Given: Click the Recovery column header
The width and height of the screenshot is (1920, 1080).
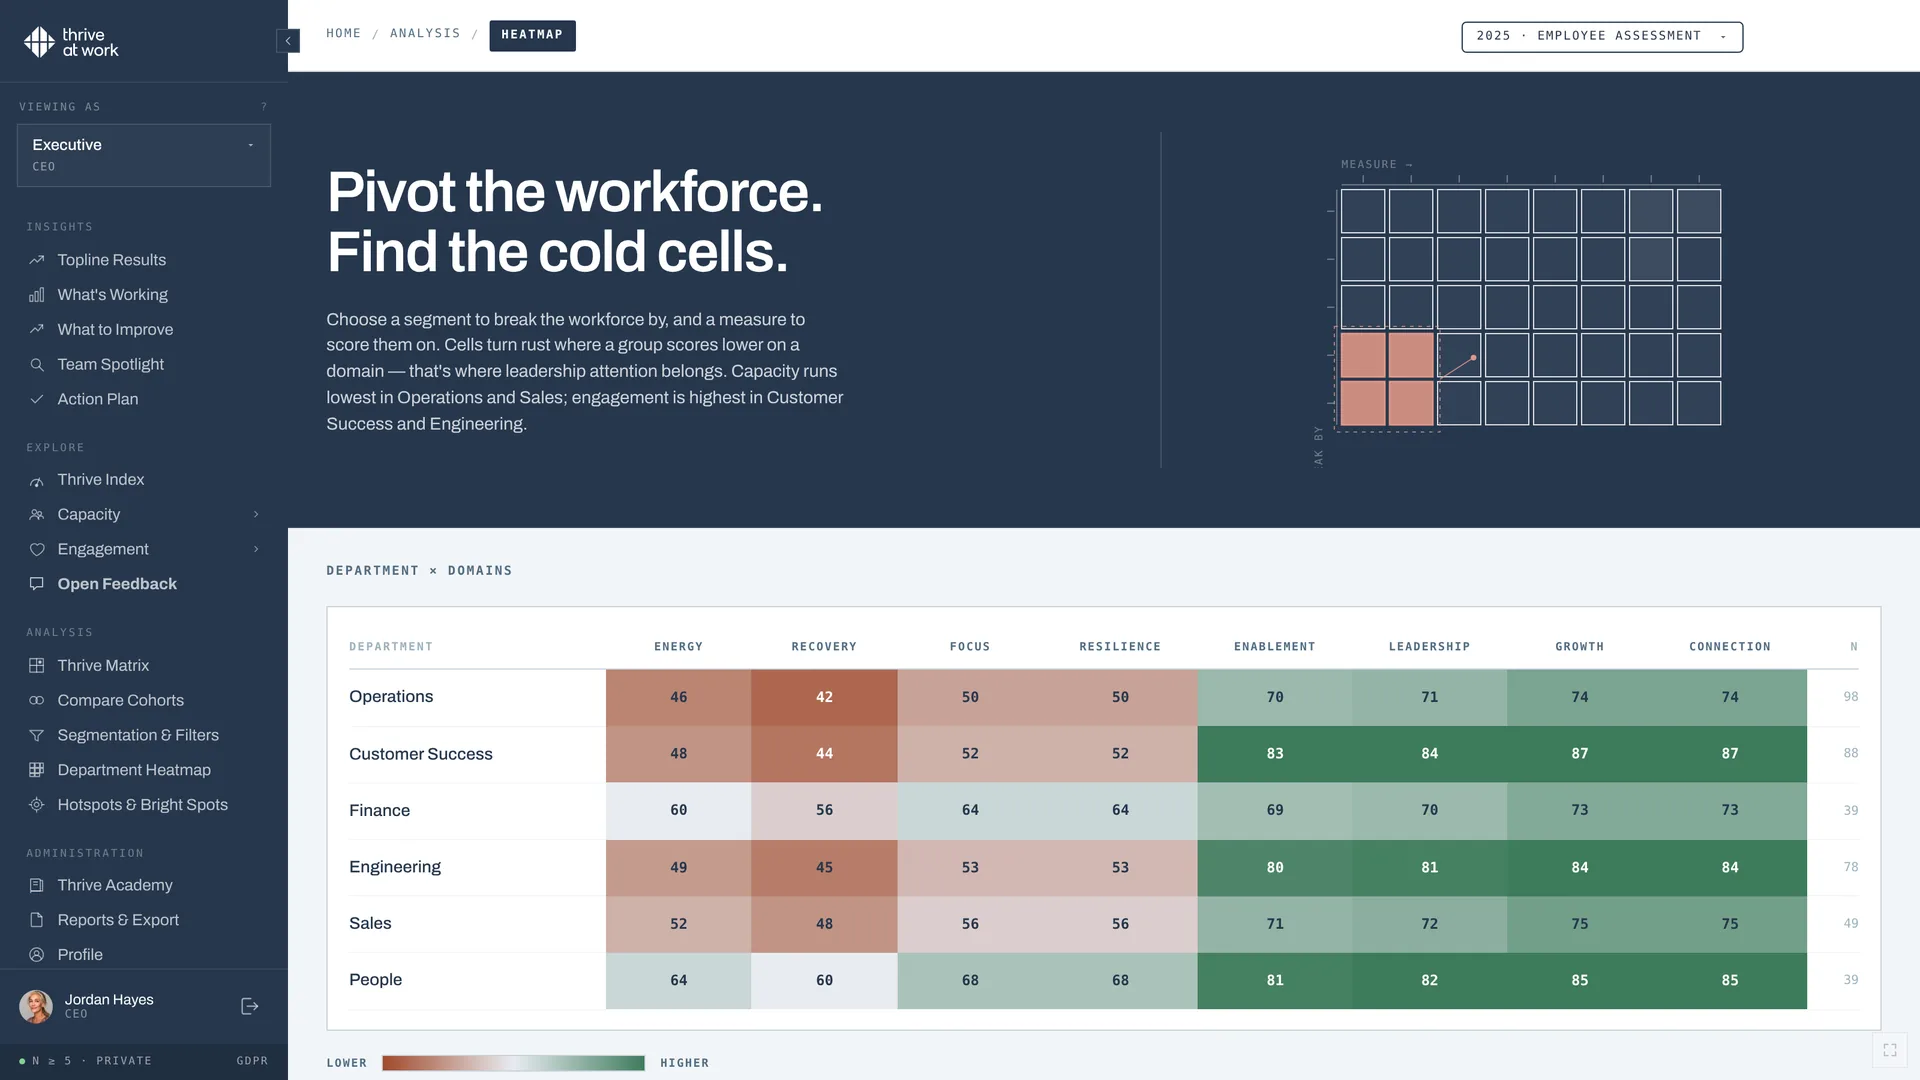Looking at the screenshot, I should click(x=824, y=647).
